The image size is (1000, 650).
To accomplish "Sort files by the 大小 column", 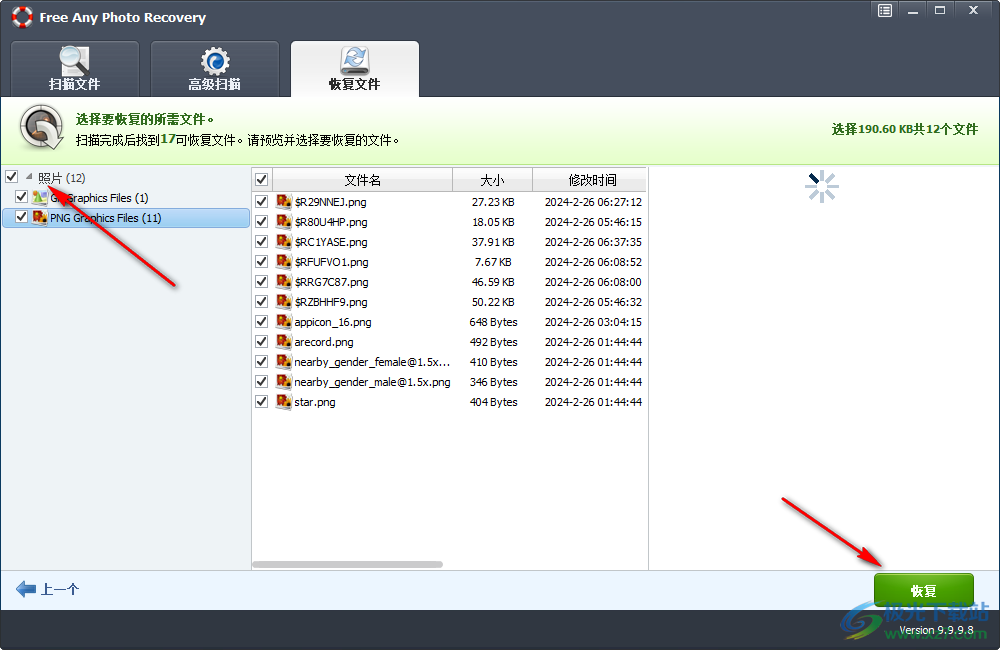I will coord(492,179).
